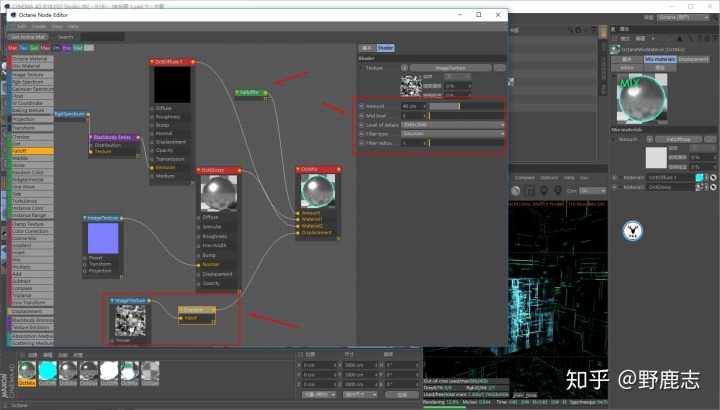The image size is (720, 410).
Task: Select Octane Material in node list
Action: point(31,59)
